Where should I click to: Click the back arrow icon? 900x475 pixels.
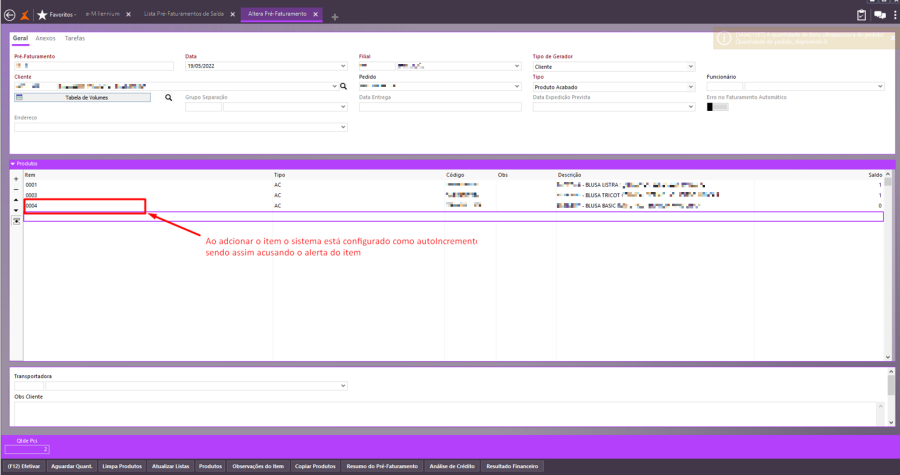point(9,15)
